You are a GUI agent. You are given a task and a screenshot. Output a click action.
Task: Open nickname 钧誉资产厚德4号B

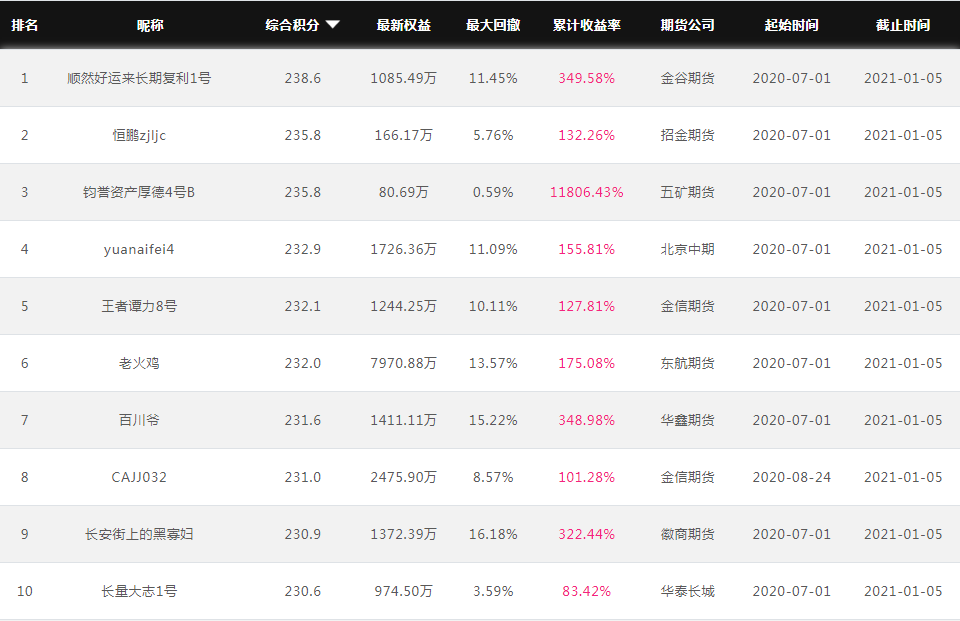coord(139,192)
